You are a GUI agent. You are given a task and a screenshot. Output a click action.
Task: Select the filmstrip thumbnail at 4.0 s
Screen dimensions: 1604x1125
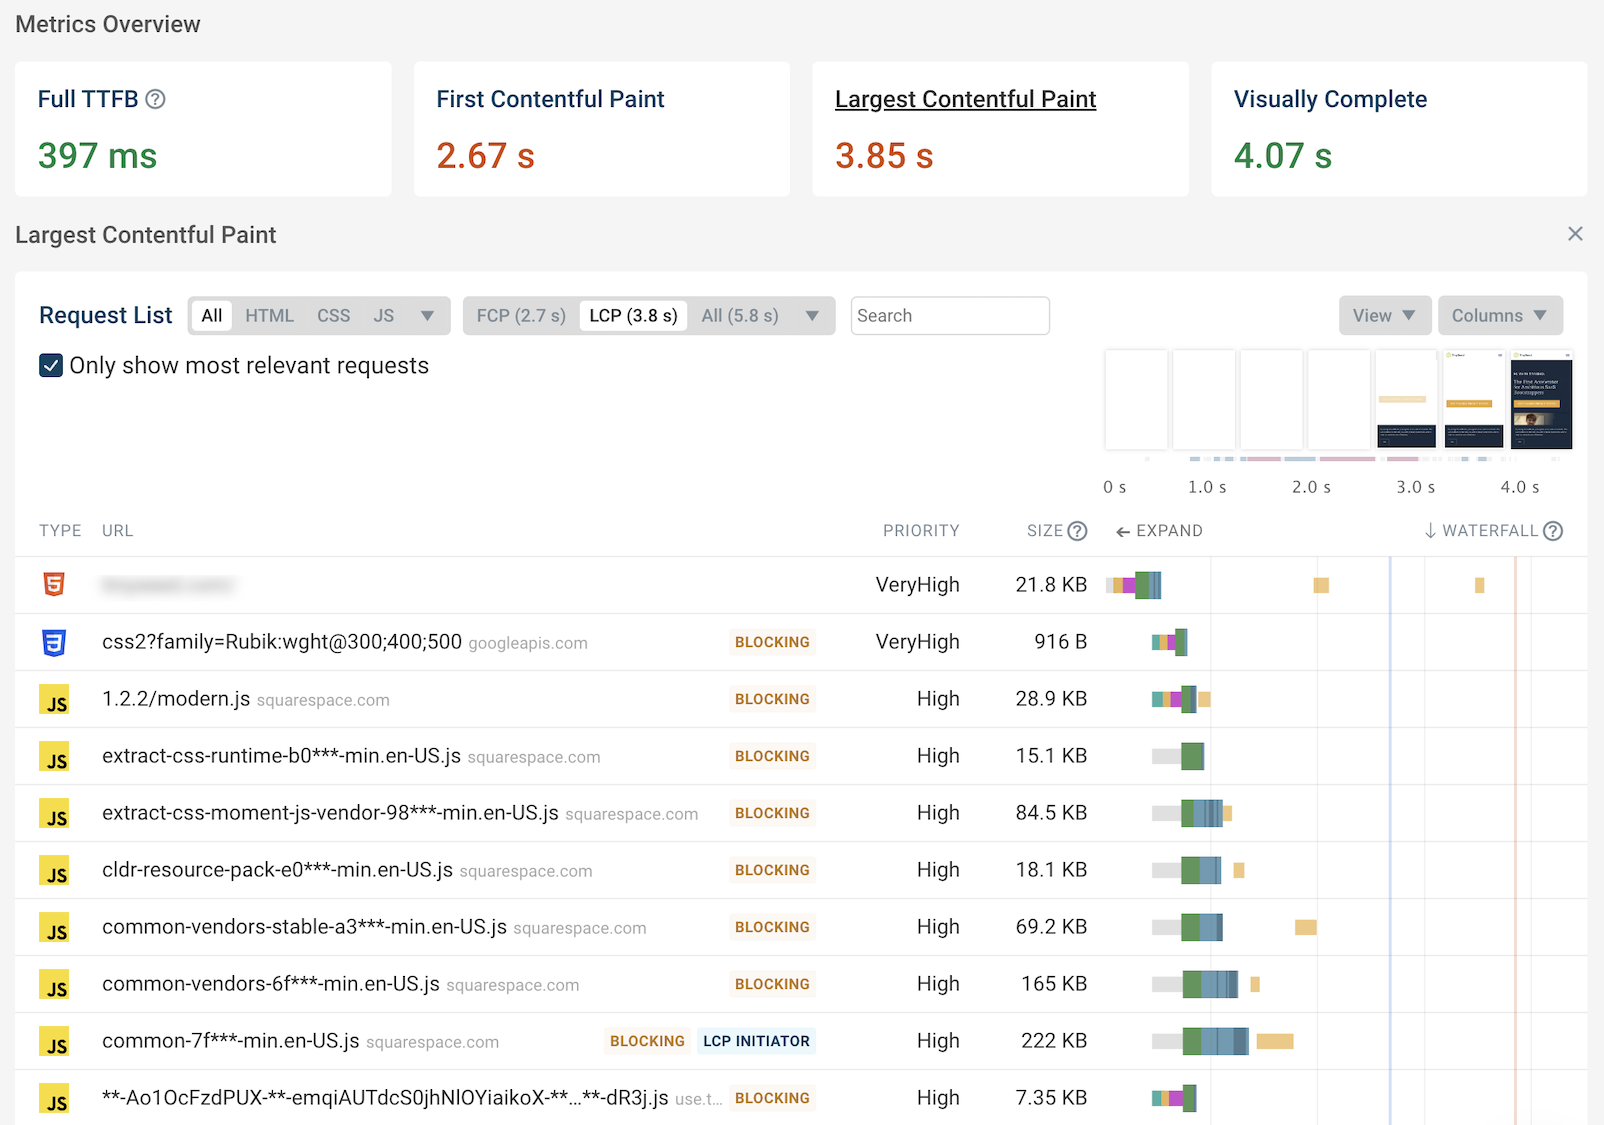coord(1541,400)
